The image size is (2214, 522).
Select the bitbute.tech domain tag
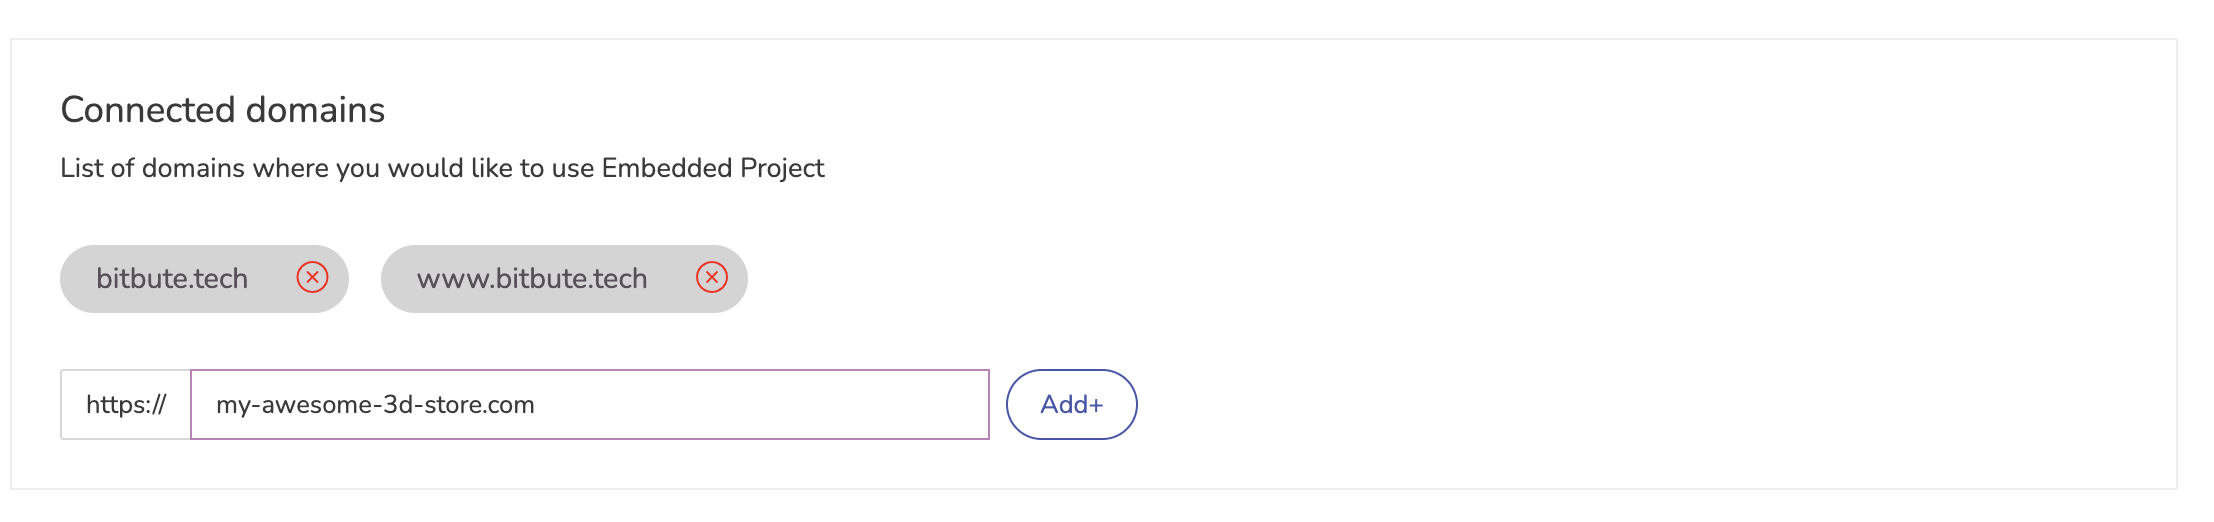(x=204, y=279)
